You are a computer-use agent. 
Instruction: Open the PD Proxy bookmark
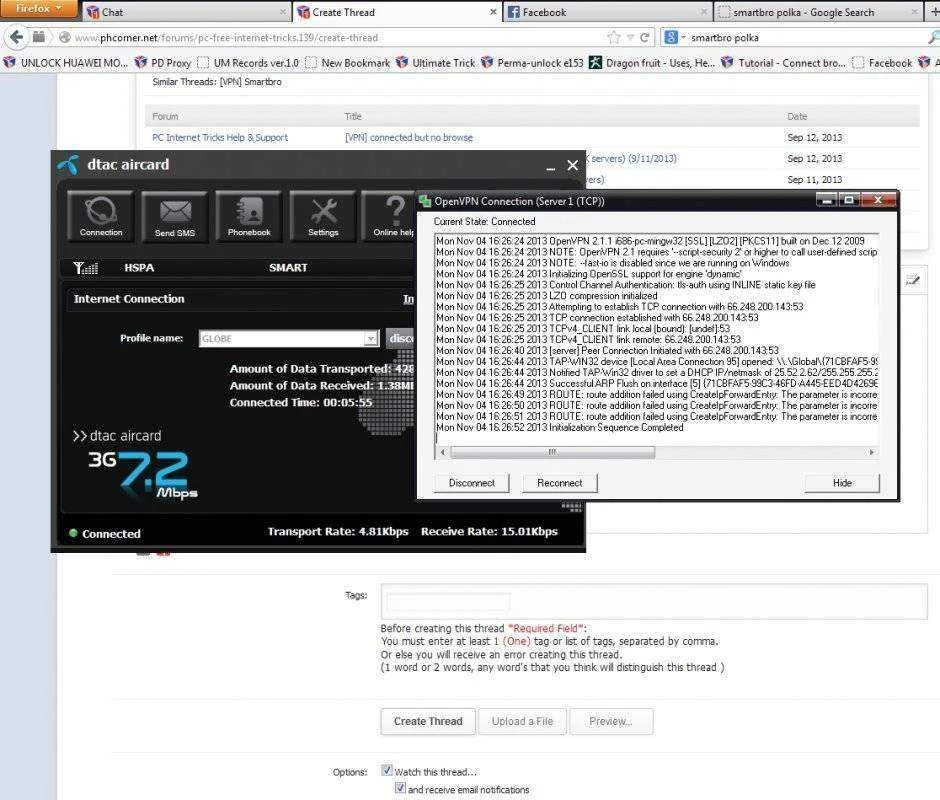(x=162, y=62)
